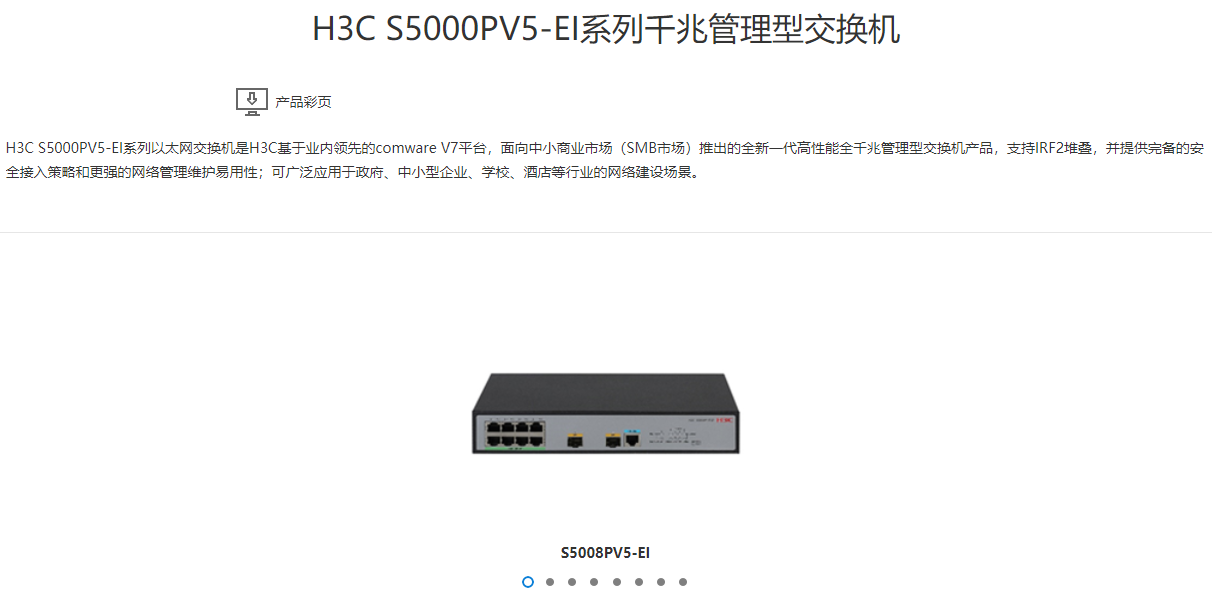Jump to the fourth carousel dot
Image resolution: width=1212 pixels, height=595 pixels.
594,582
